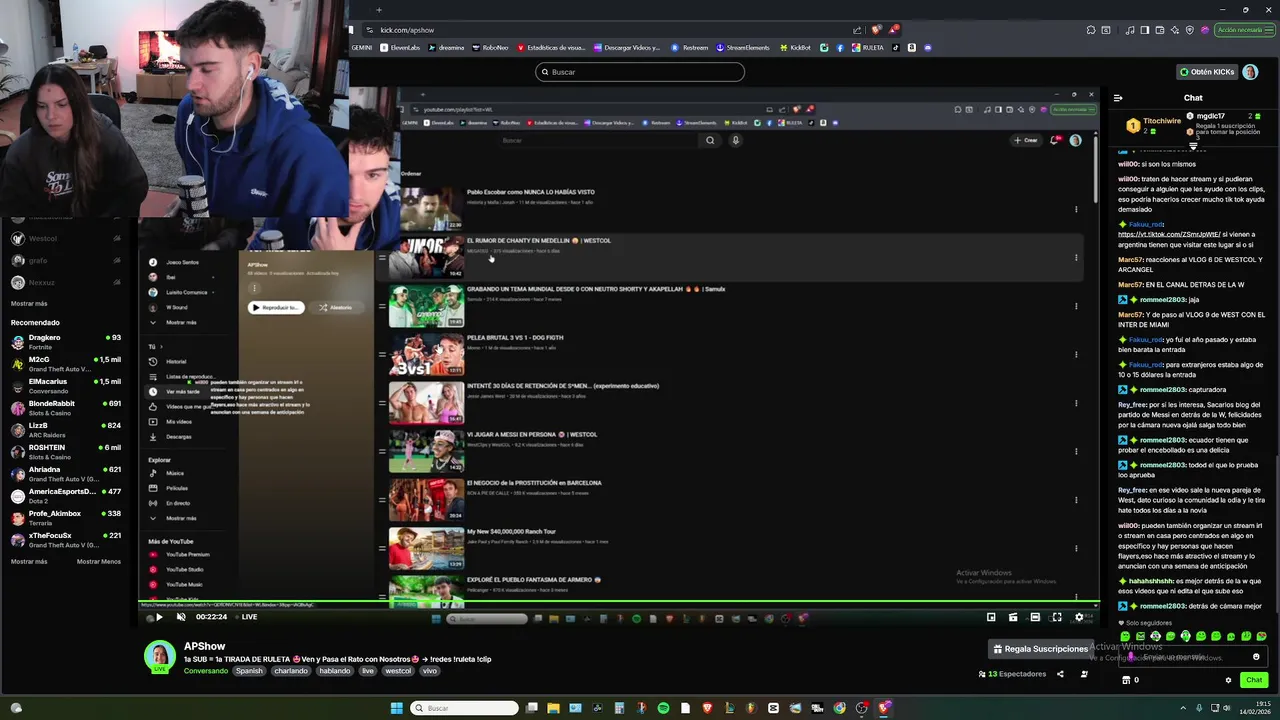Enter fullscreen on the video player
The height and width of the screenshot is (720, 1280).
coord(1056,617)
